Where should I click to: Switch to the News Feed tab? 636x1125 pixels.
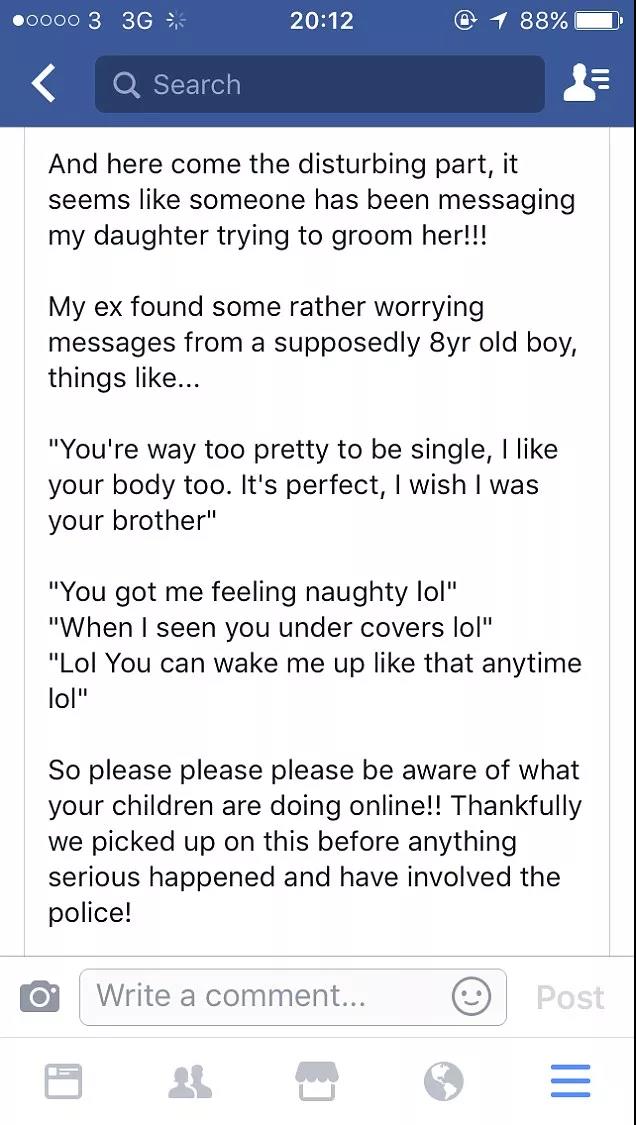[63, 1081]
